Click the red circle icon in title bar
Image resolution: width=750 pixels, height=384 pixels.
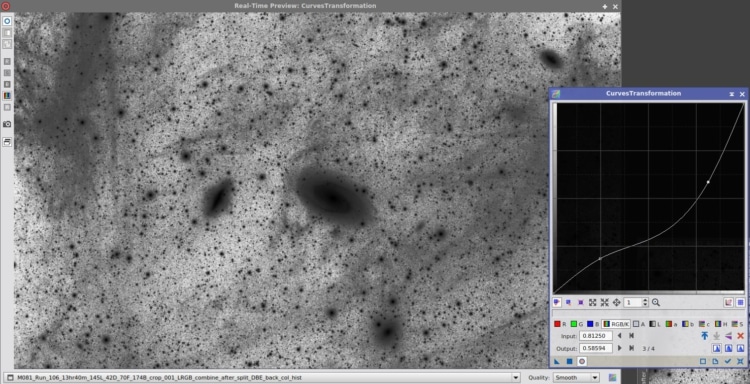(6, 6)
